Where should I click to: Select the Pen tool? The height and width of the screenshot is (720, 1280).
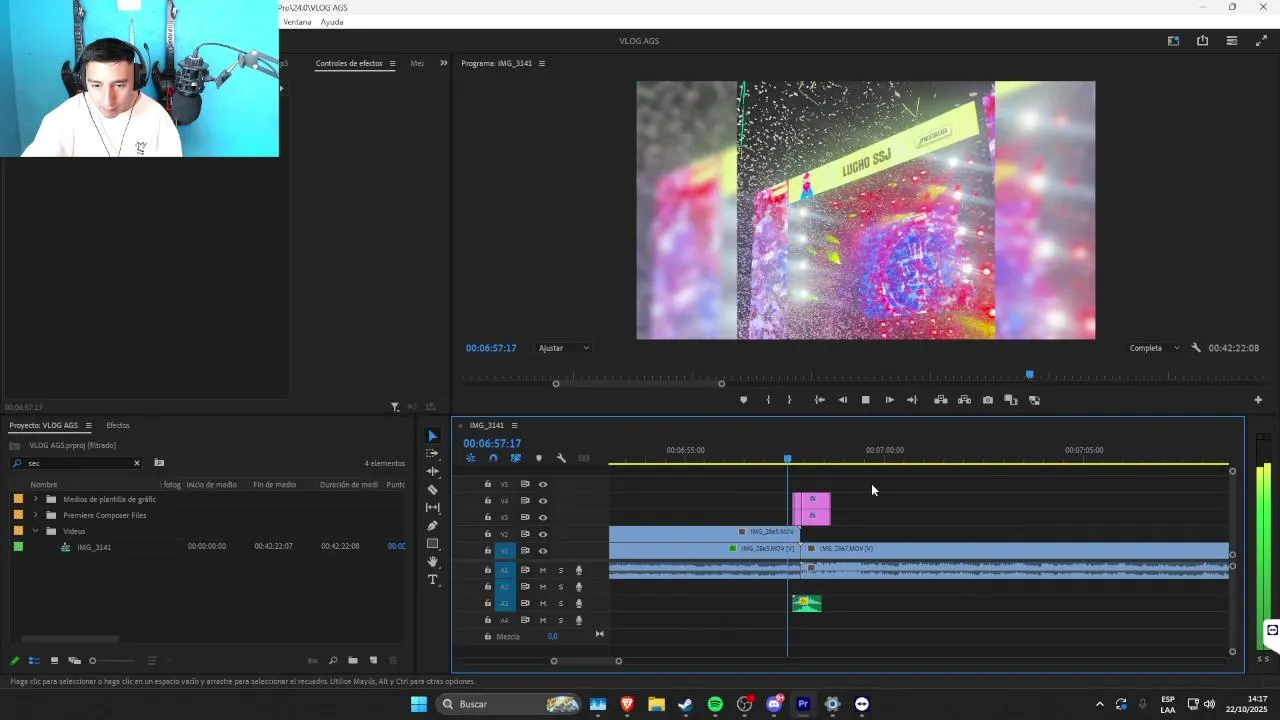pos(432,525)
